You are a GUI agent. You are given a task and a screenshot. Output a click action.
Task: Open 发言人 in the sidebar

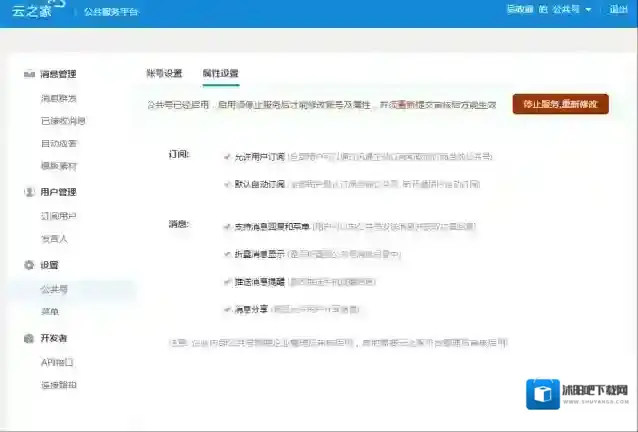[54, 239]
